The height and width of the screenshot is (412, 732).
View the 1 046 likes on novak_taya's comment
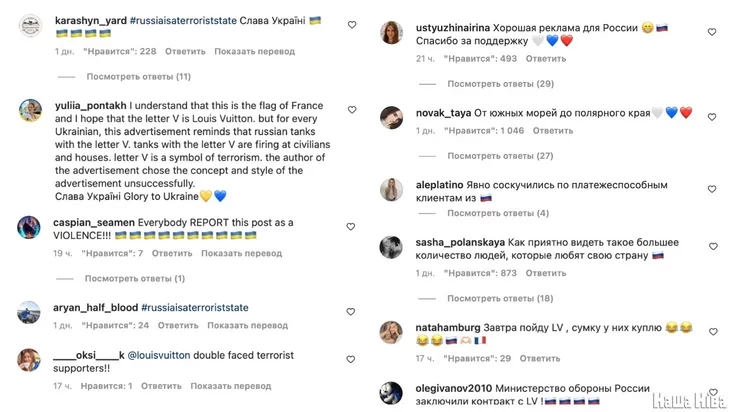[x=492, y=131]
